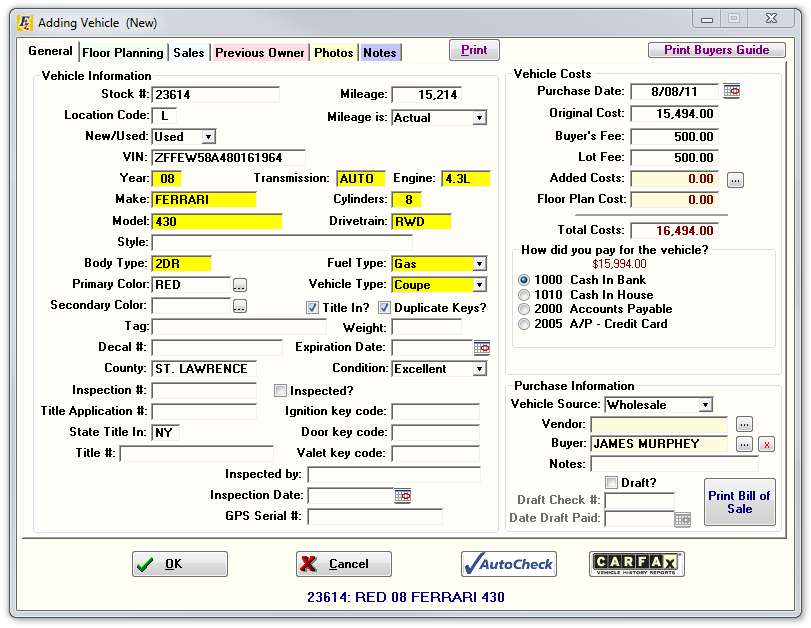Viewport: 811px width, 628px height.
Task: Open the CARFAX vehicle history report
Action: [637, 564]
